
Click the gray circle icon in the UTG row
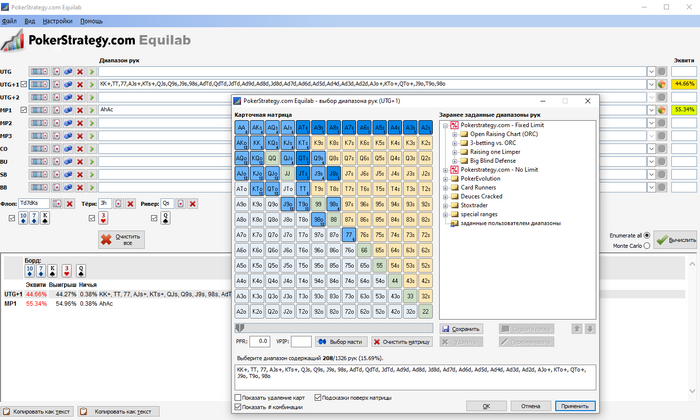tap(662, 71)
